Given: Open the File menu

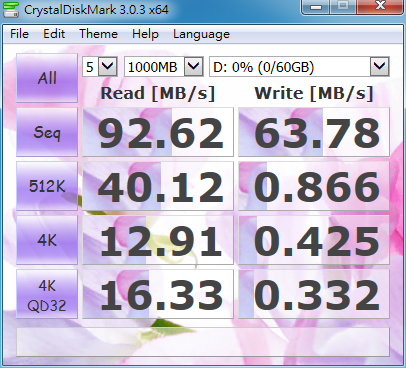Looking at the screenshot, I should pos(19,34).
